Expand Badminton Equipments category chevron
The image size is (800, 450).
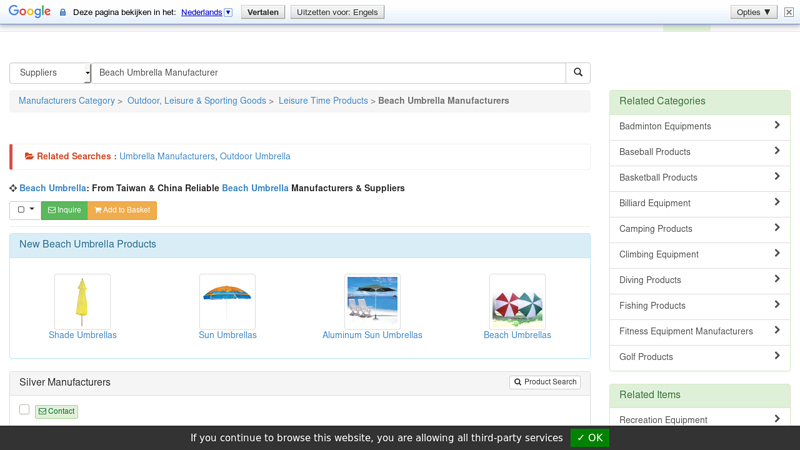[x=777, y=125]
